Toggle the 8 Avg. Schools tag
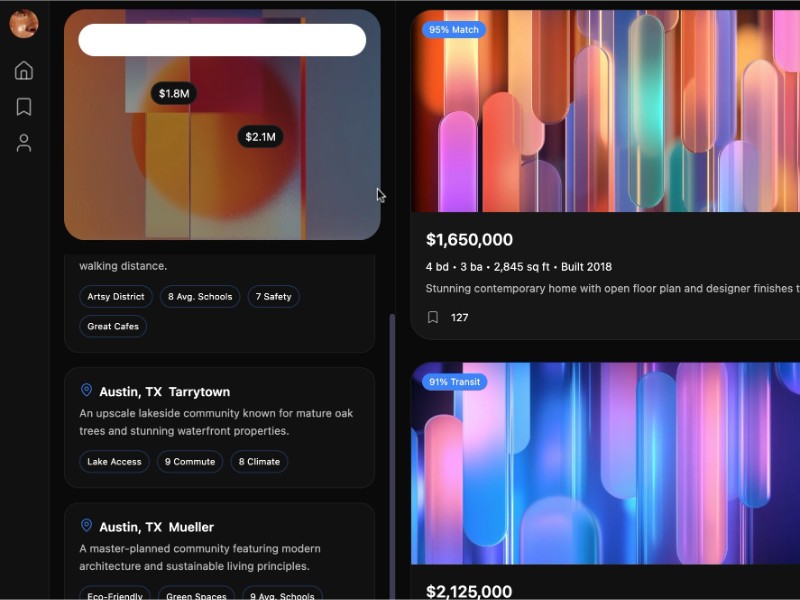Image resolution: width=800 pixels, height=600 pixels. pos(200,297)
